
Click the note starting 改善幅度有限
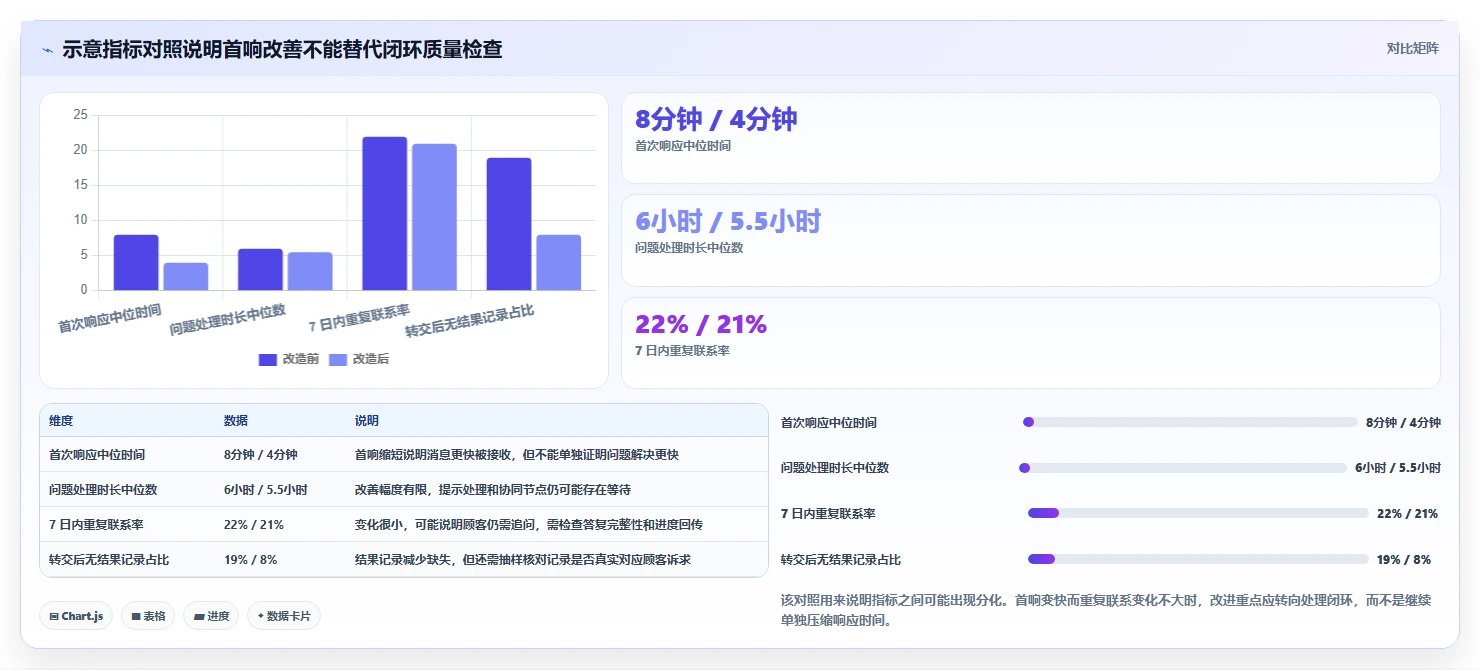[493, 490]
